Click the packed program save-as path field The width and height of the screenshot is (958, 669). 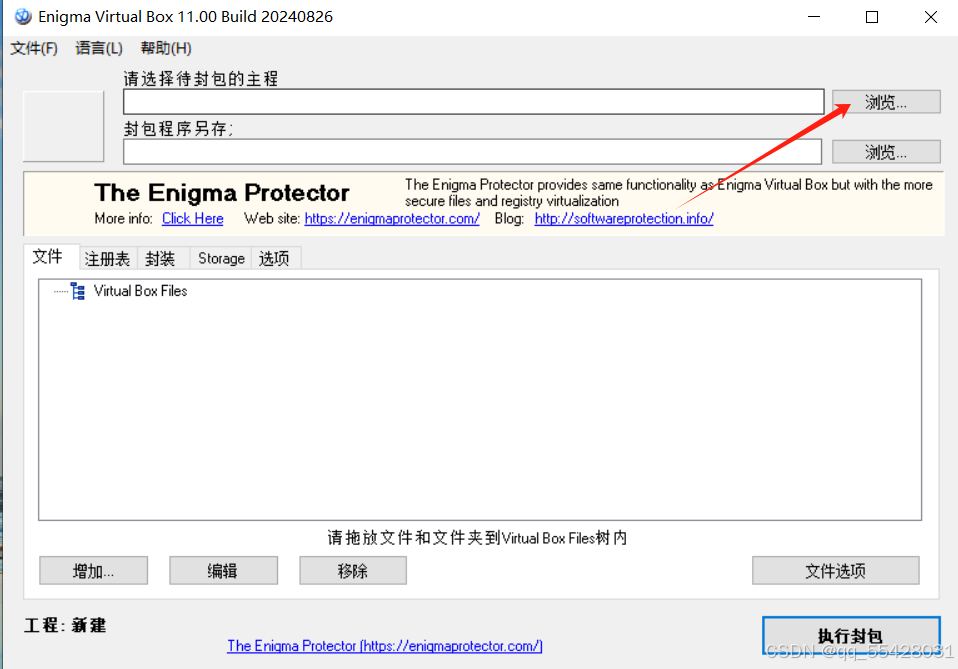point(472,152)
